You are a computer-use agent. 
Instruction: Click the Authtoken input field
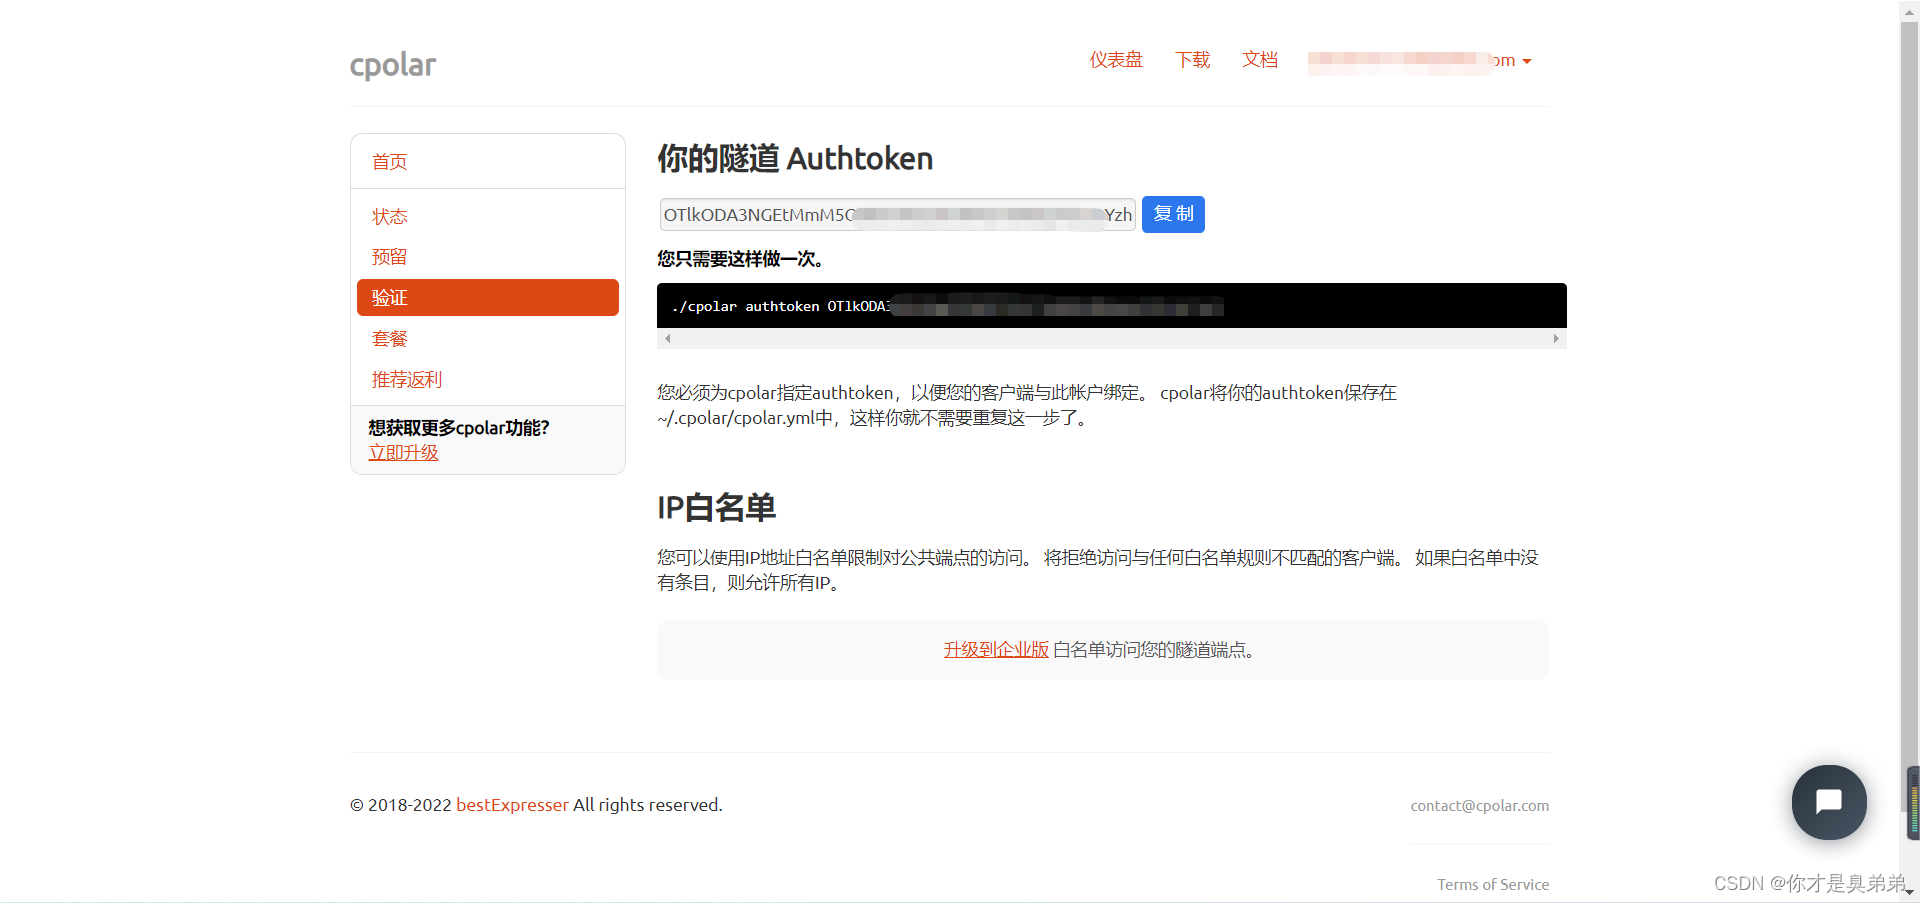click(897, 215)
